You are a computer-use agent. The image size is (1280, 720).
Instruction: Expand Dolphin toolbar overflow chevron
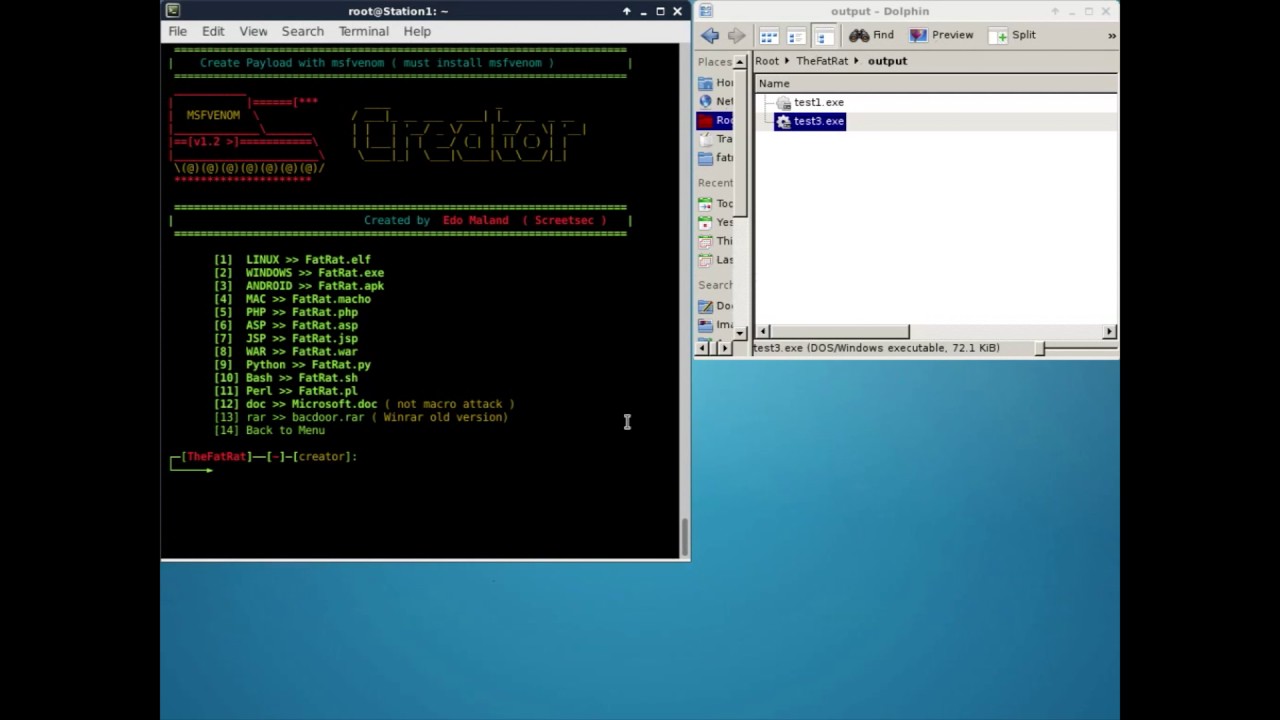coord(1111,36)
